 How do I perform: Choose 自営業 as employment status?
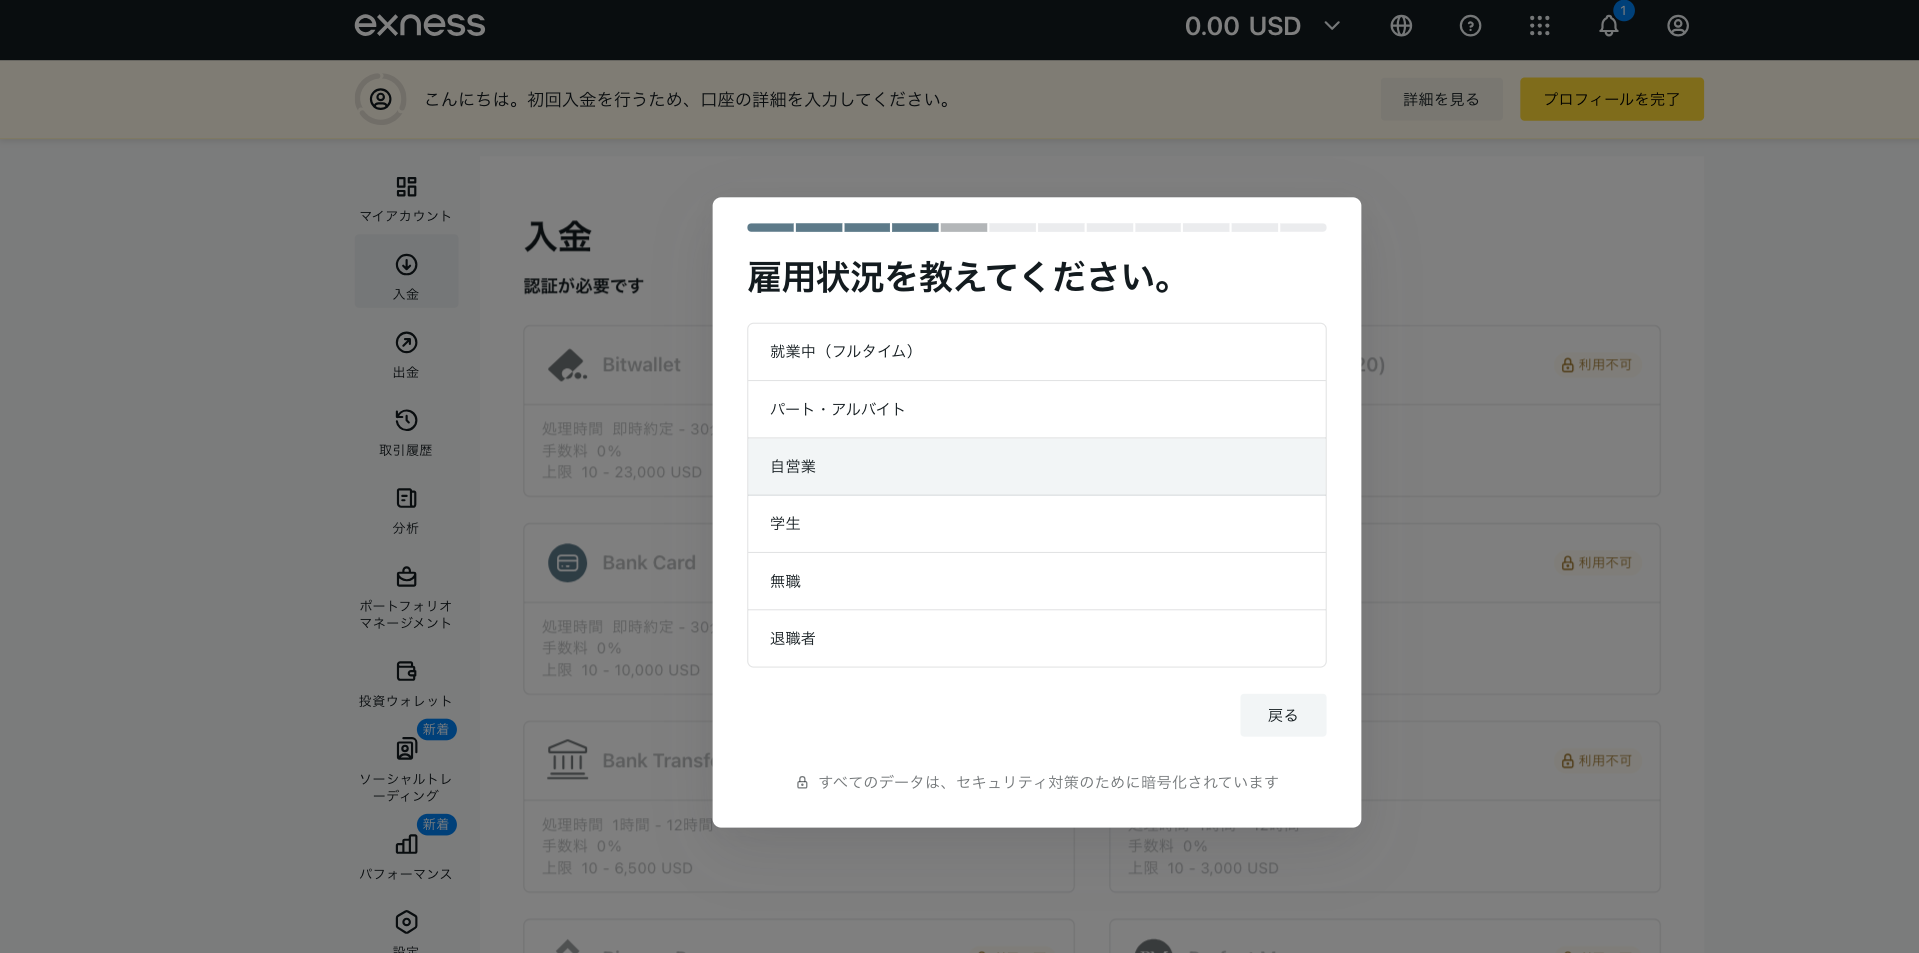[1036, 467]
